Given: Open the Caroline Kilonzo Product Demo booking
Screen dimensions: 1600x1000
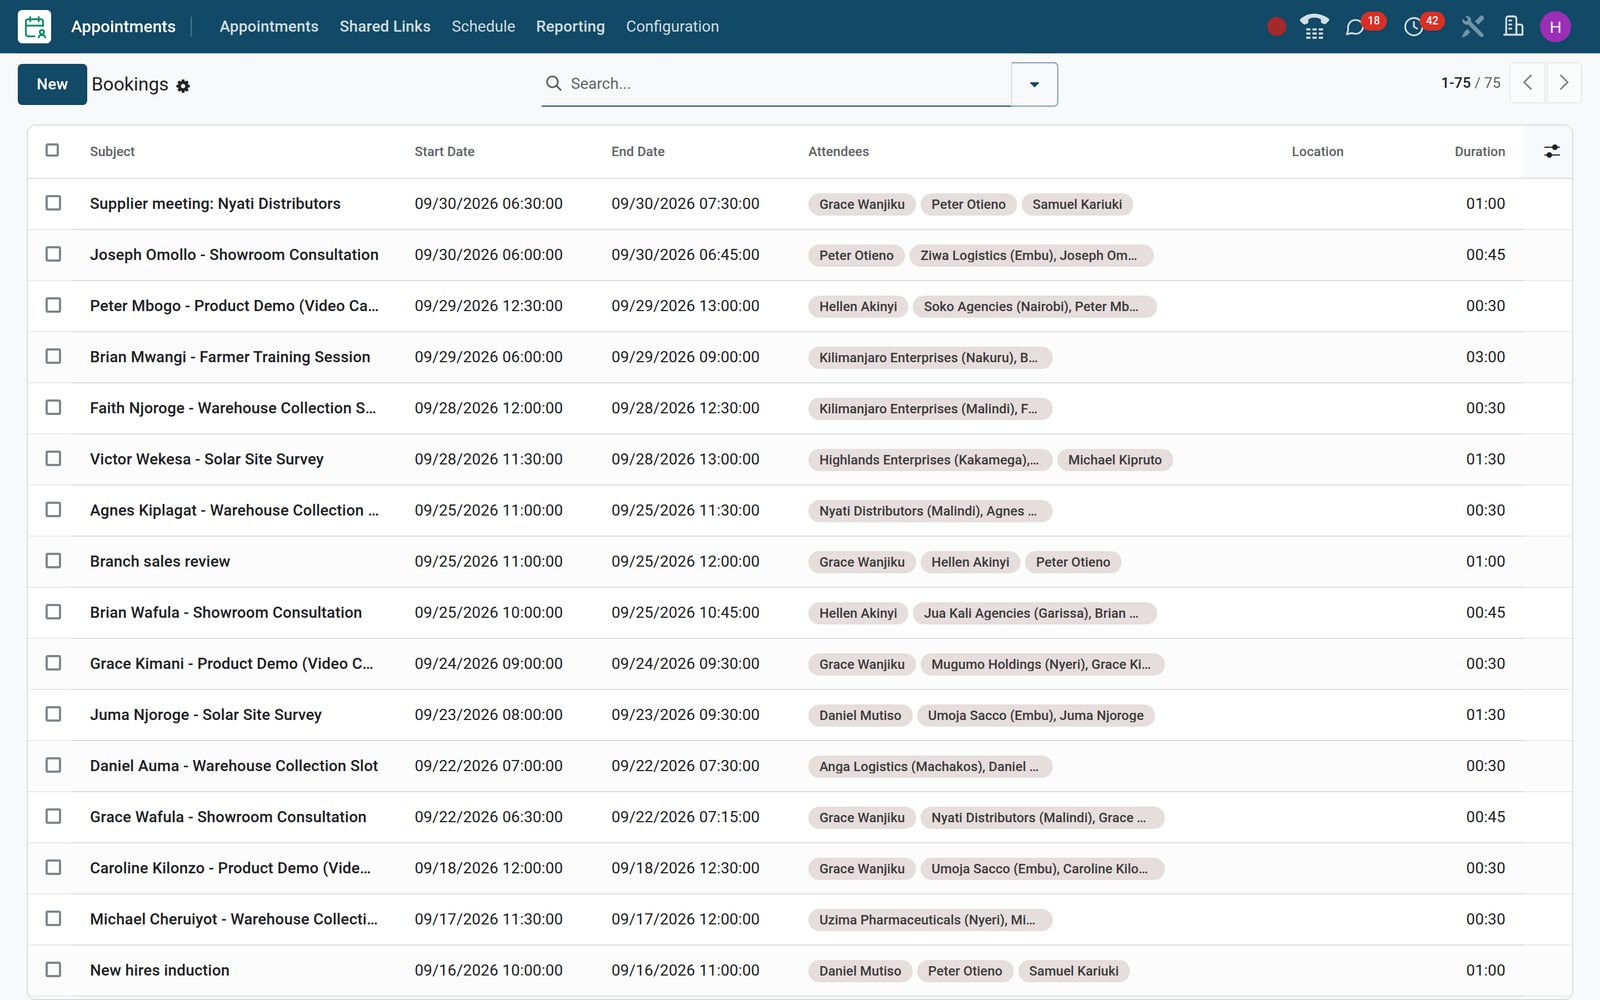Looking at the screenshot, I should [230, 868].
